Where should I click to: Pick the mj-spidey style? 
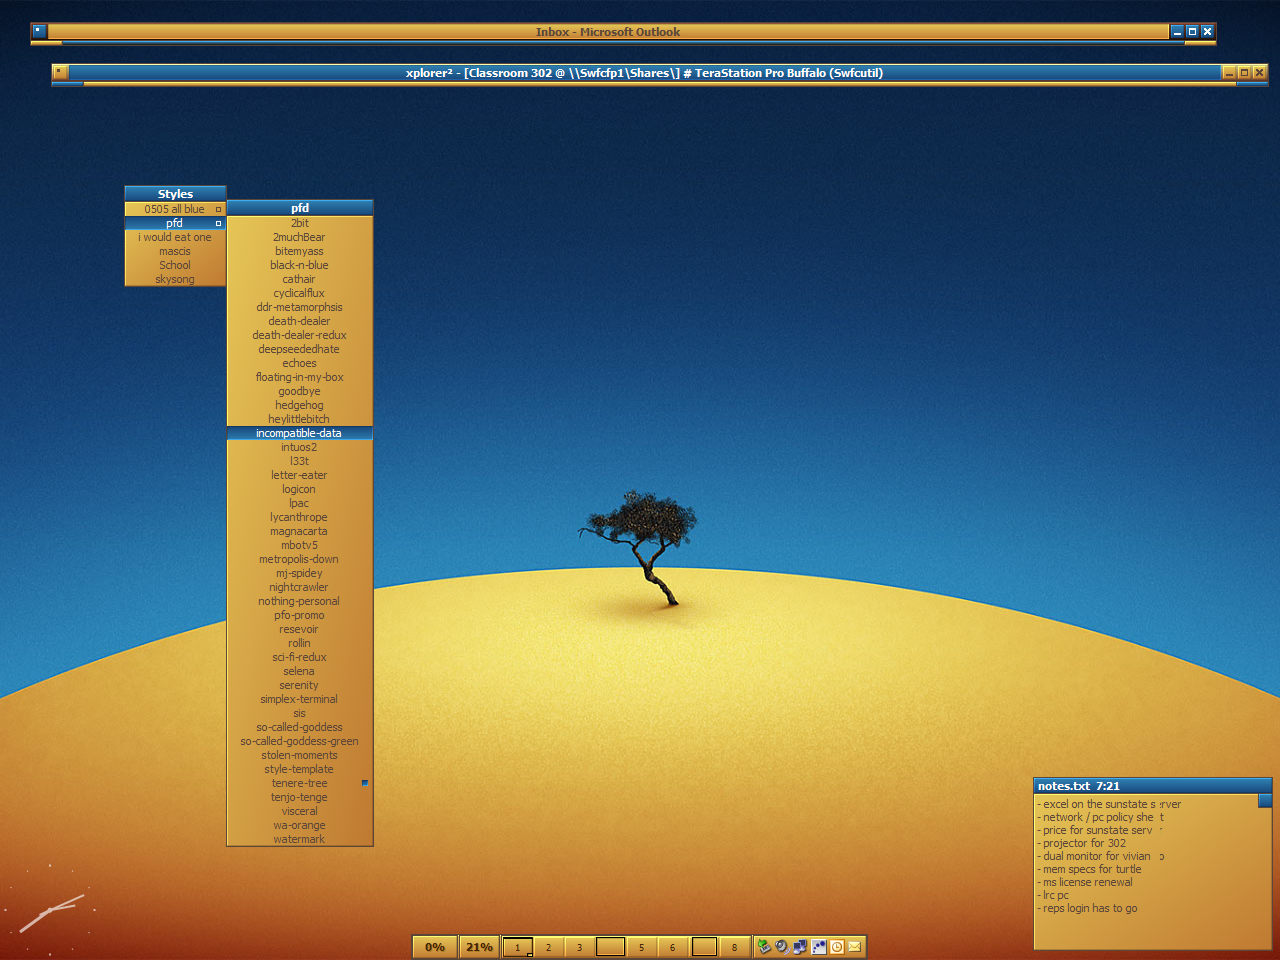click(300, 573)
